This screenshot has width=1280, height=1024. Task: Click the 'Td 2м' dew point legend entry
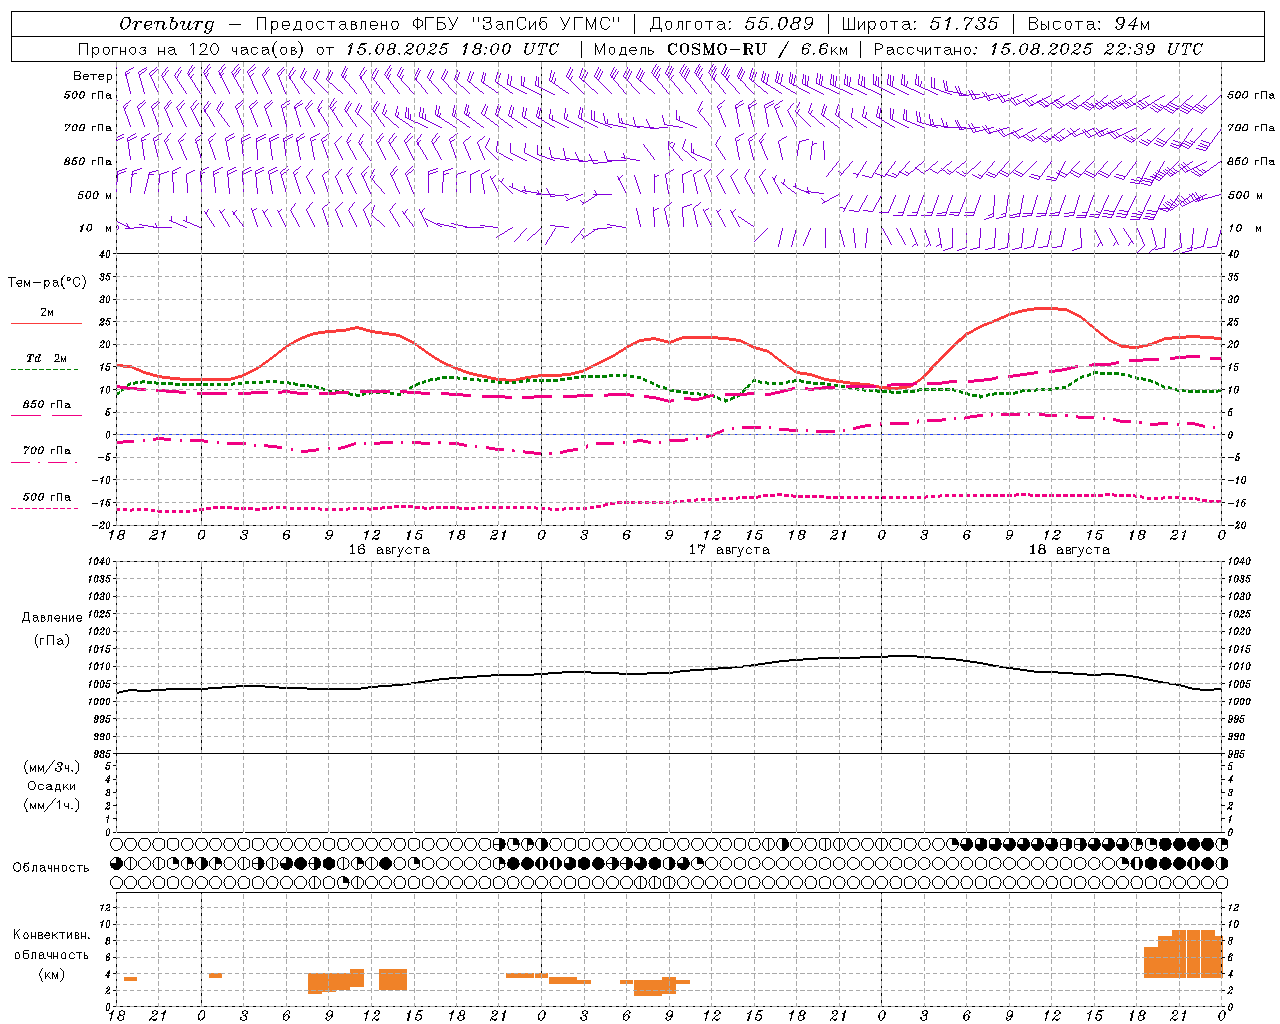click(x=46, y=358)
